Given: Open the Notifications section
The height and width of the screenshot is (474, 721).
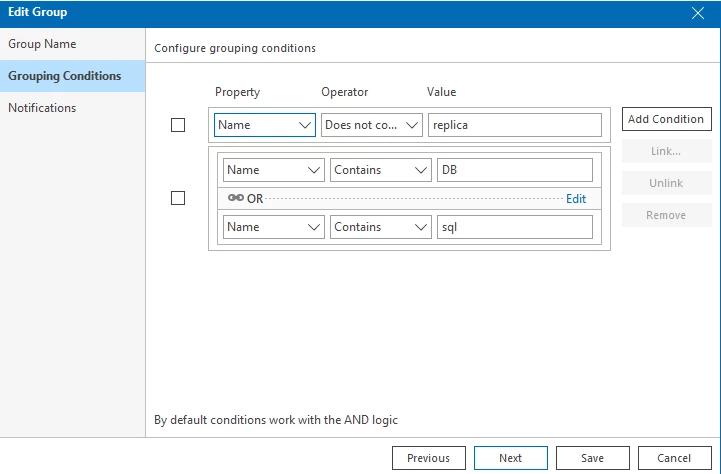Looking at the screenshot, I should coord(42,108).
